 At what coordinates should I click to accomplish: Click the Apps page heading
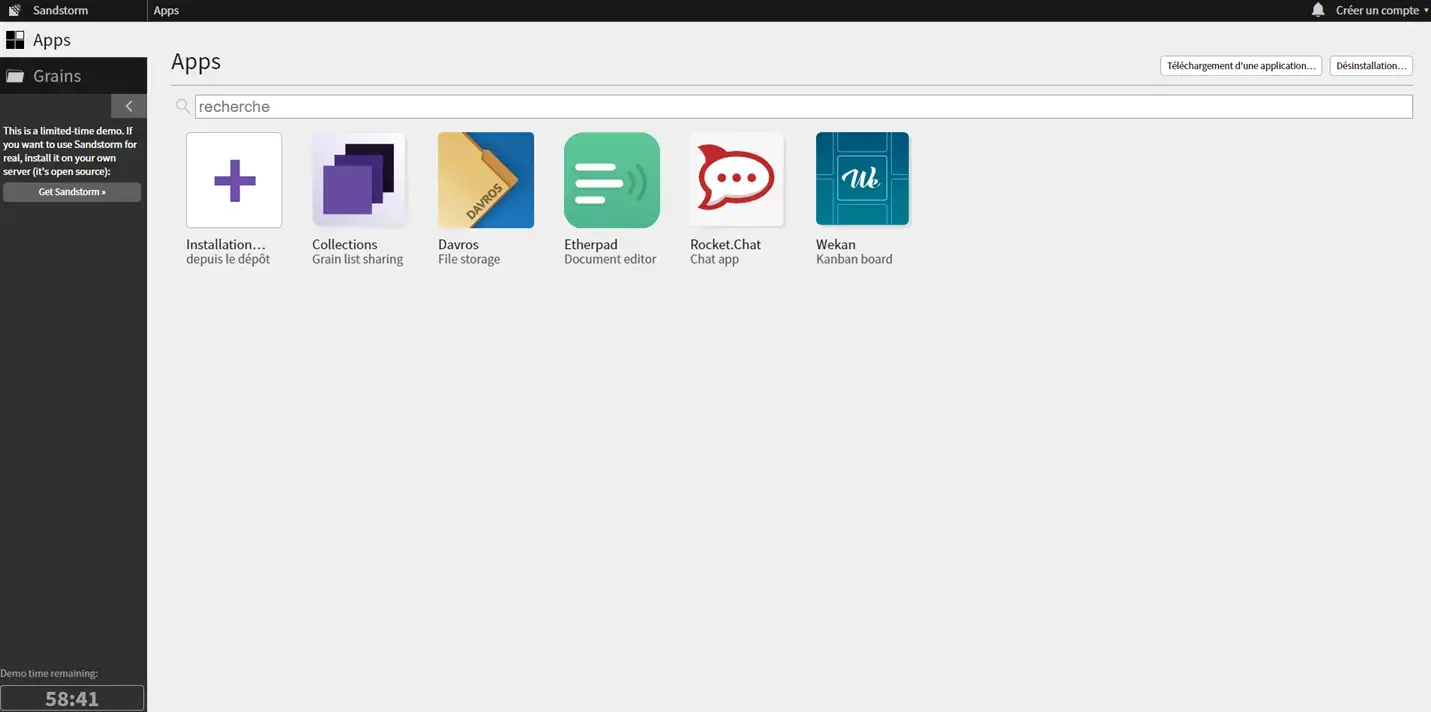[x=196, y=62]
